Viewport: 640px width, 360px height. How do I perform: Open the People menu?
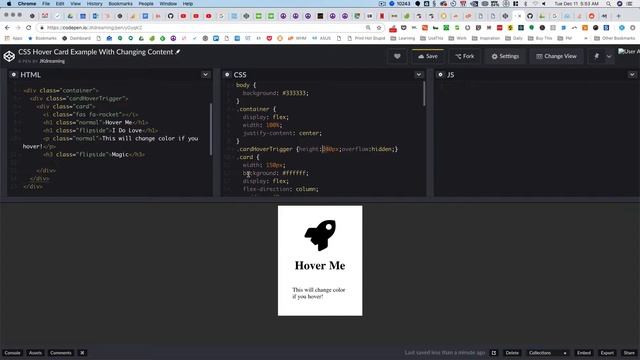pos(146,4)
